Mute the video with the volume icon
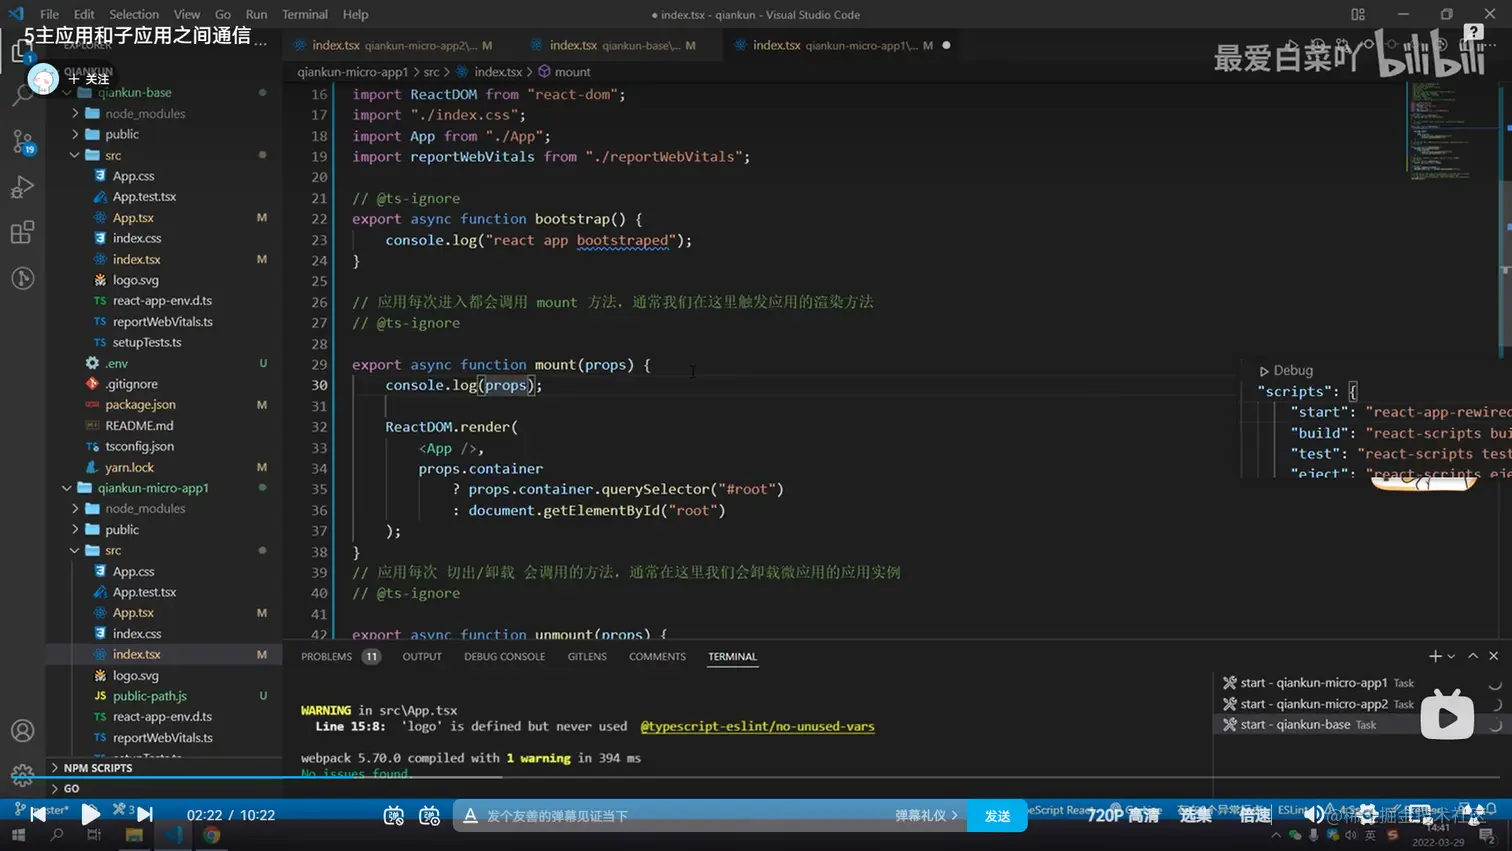1512x851 pixels. click(1314, 815)
